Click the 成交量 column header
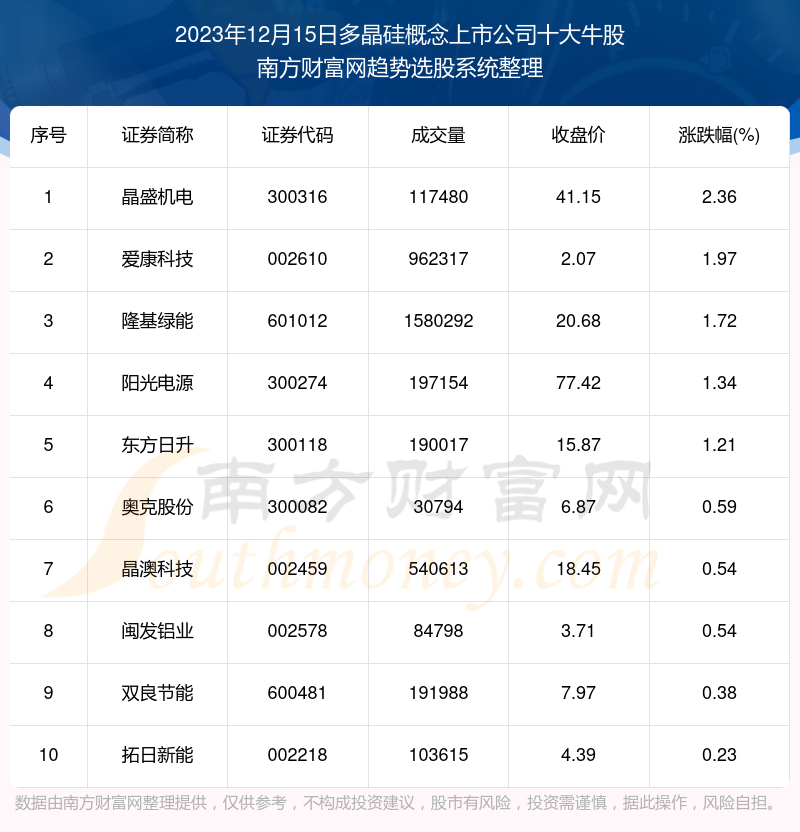The image size is (800, 832). point(438,135)
